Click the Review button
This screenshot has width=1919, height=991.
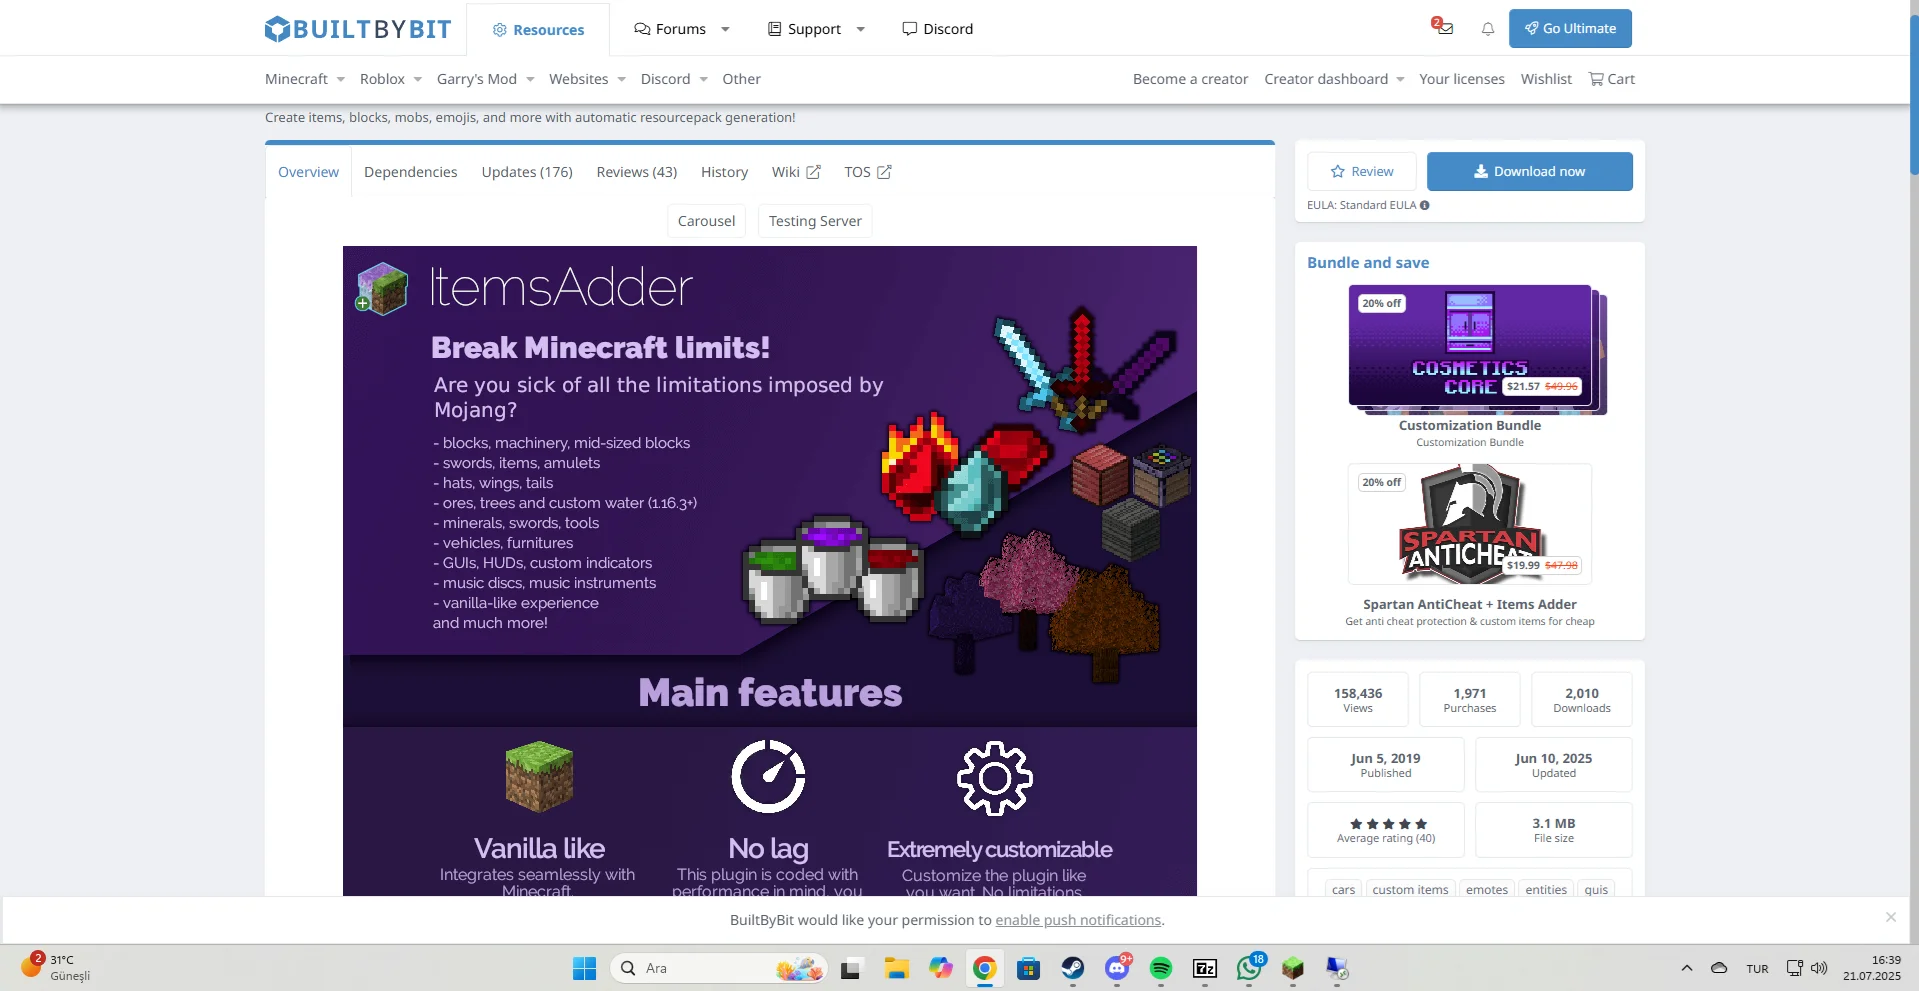1362,172
